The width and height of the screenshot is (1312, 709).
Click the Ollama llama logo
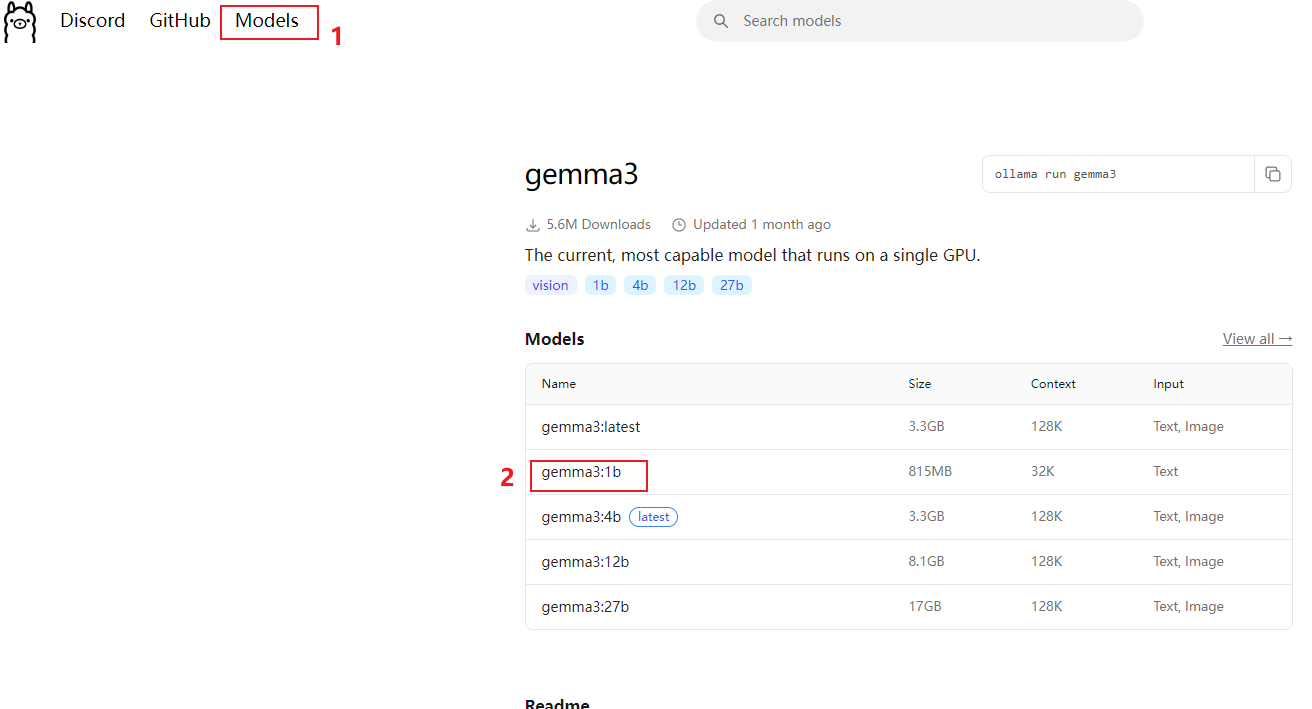point(20,22)
